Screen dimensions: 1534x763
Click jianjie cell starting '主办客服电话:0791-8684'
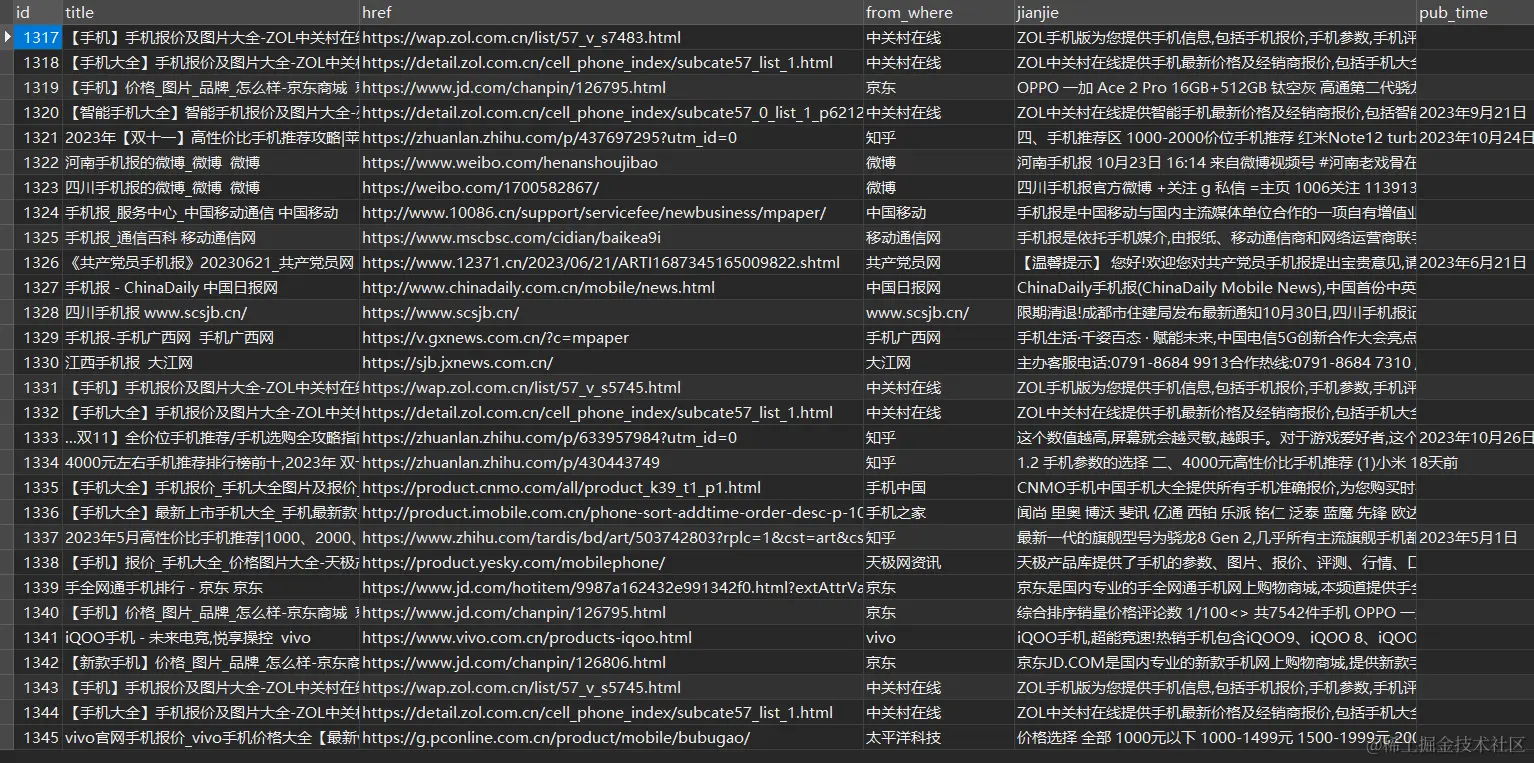(1215, 363)
